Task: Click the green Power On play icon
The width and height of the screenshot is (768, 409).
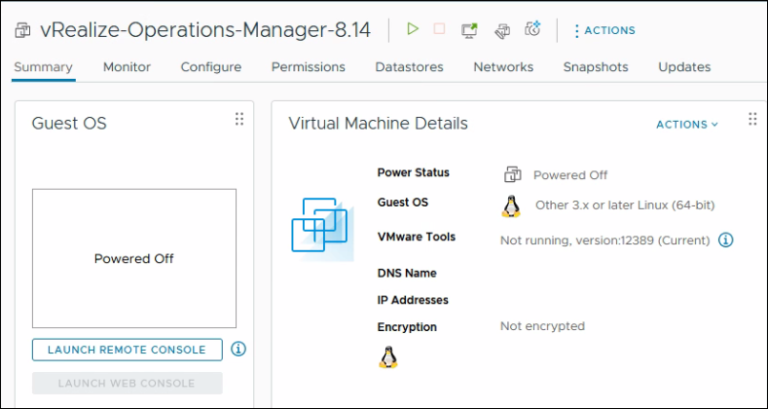Action: click(x=412, y=29)
